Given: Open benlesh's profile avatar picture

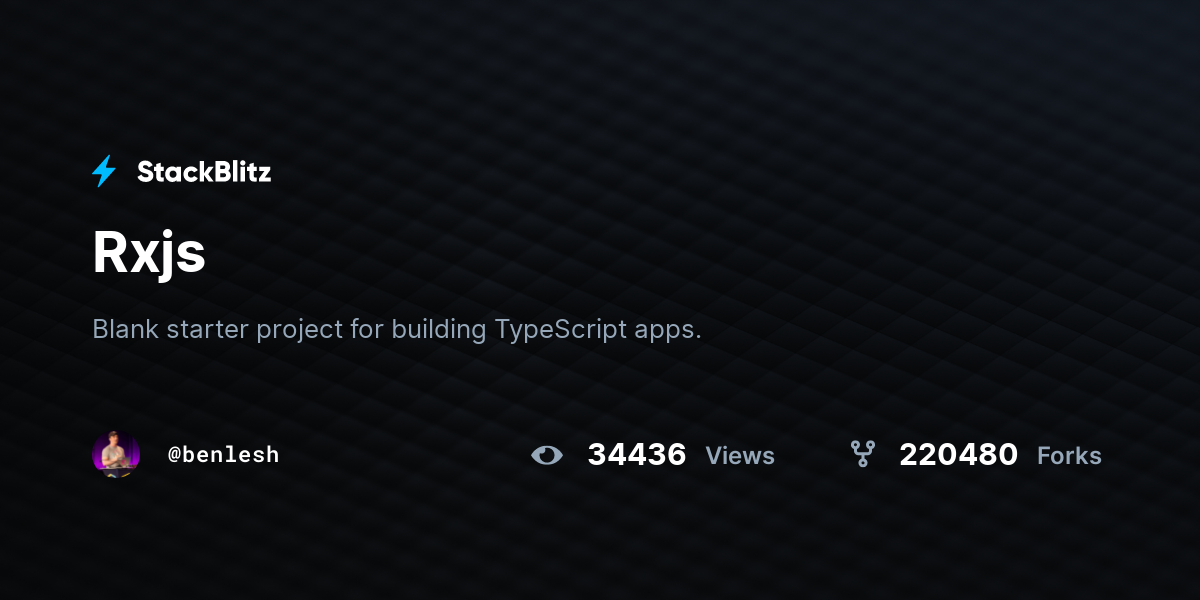Looking at the screenshot, I should (x=116, y=454).
